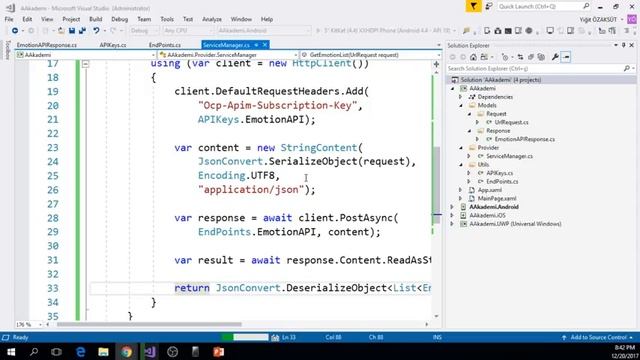Image resolution: width=640 pixels, height=360 pixels.
Task: Open the Toolbox side panel tab
Action: [x=7, y=50]
